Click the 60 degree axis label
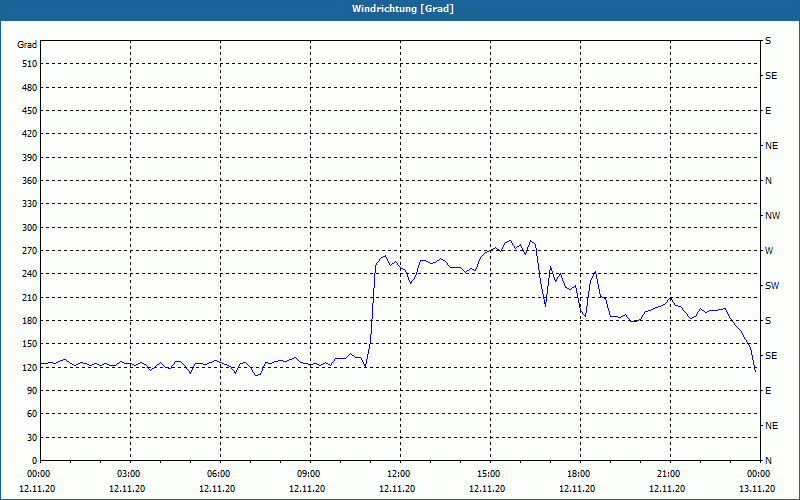 tap(32, 414)
